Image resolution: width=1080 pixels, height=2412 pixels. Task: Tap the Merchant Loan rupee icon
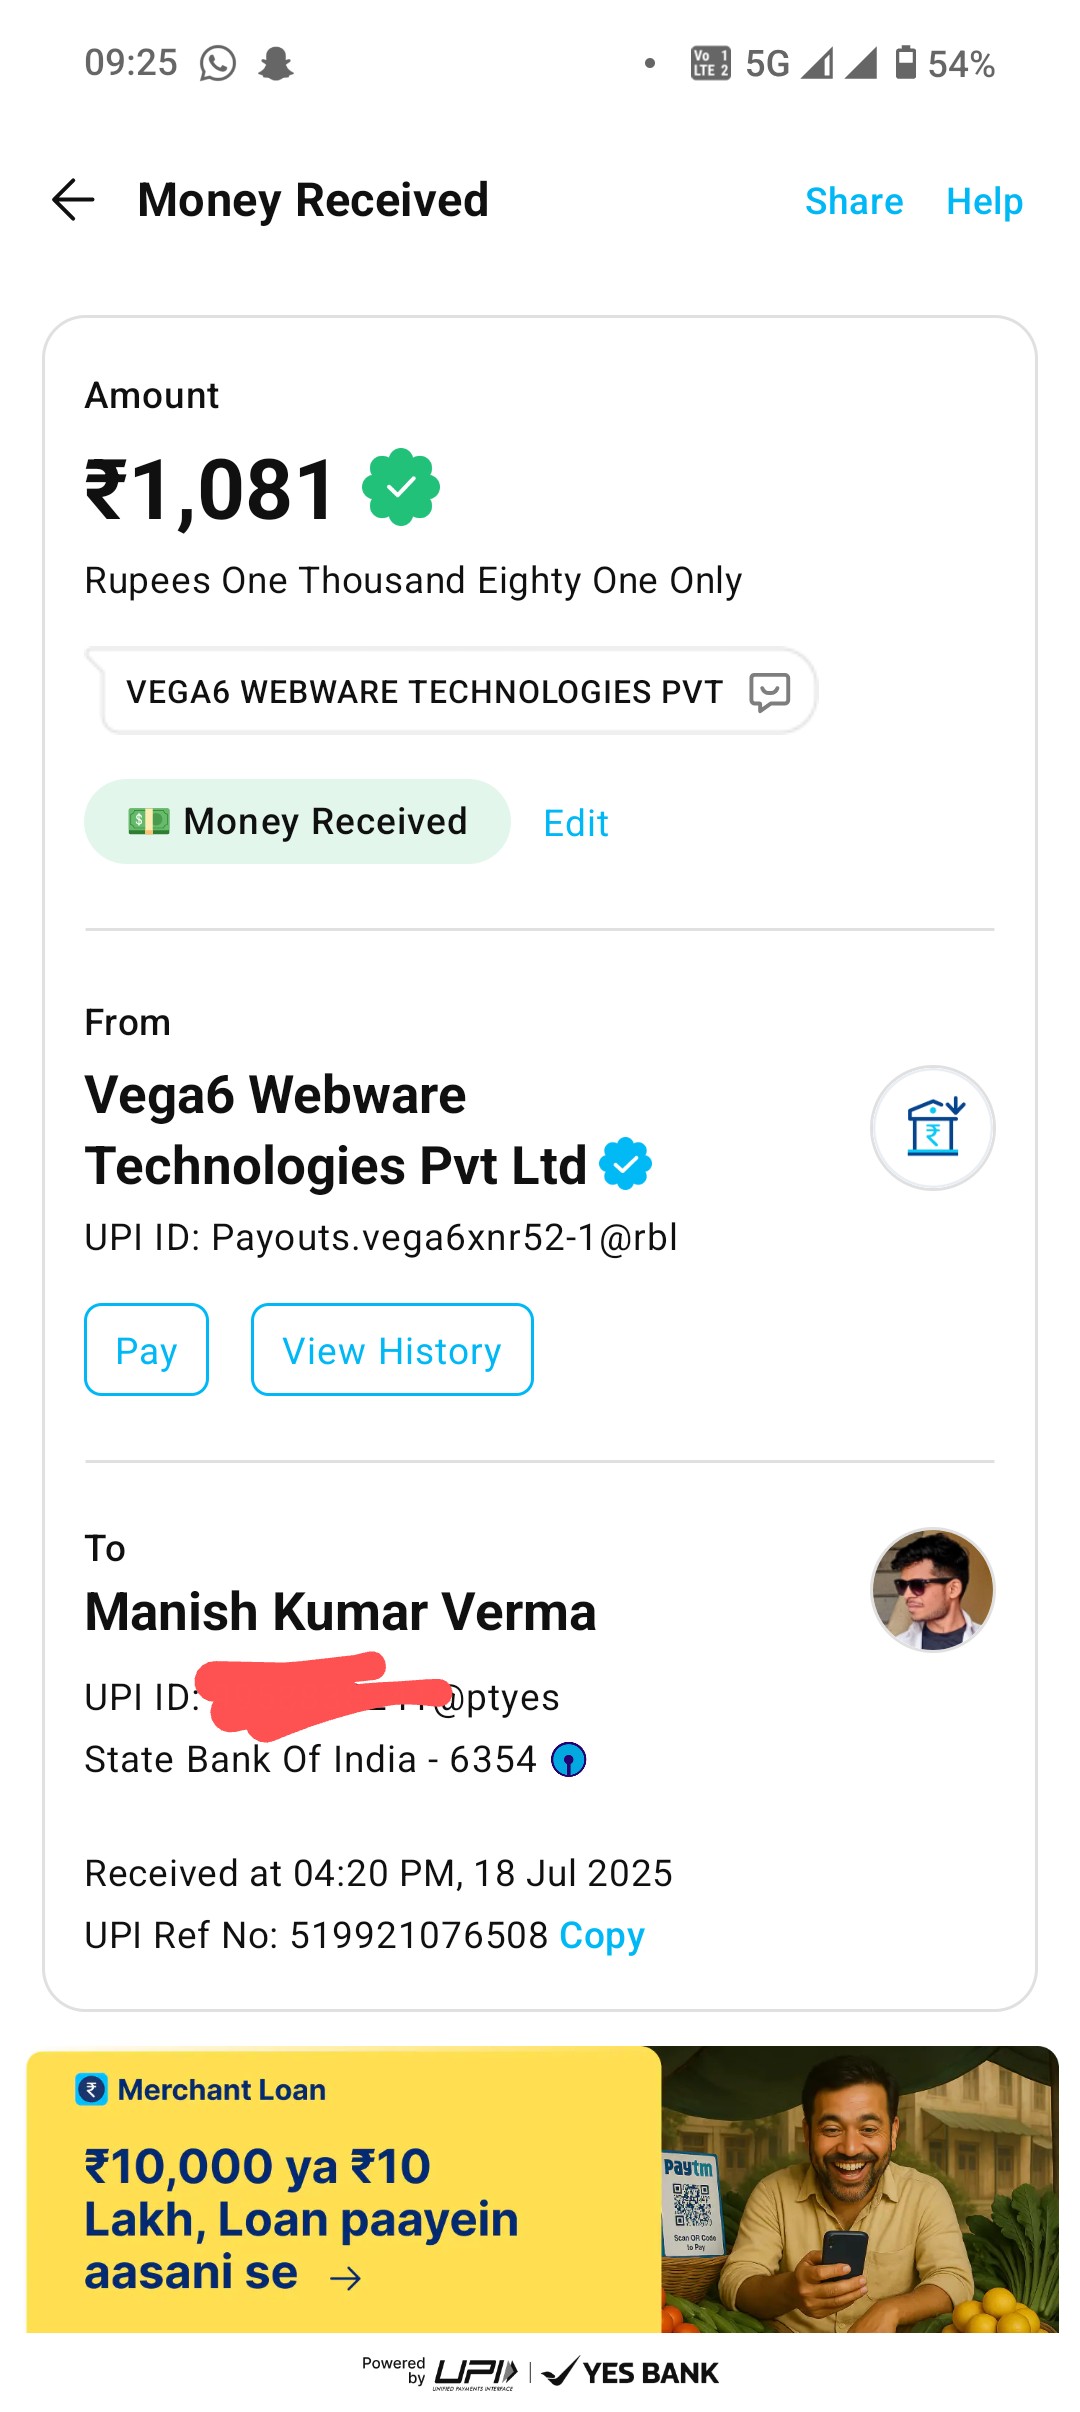coord(92,2089)
